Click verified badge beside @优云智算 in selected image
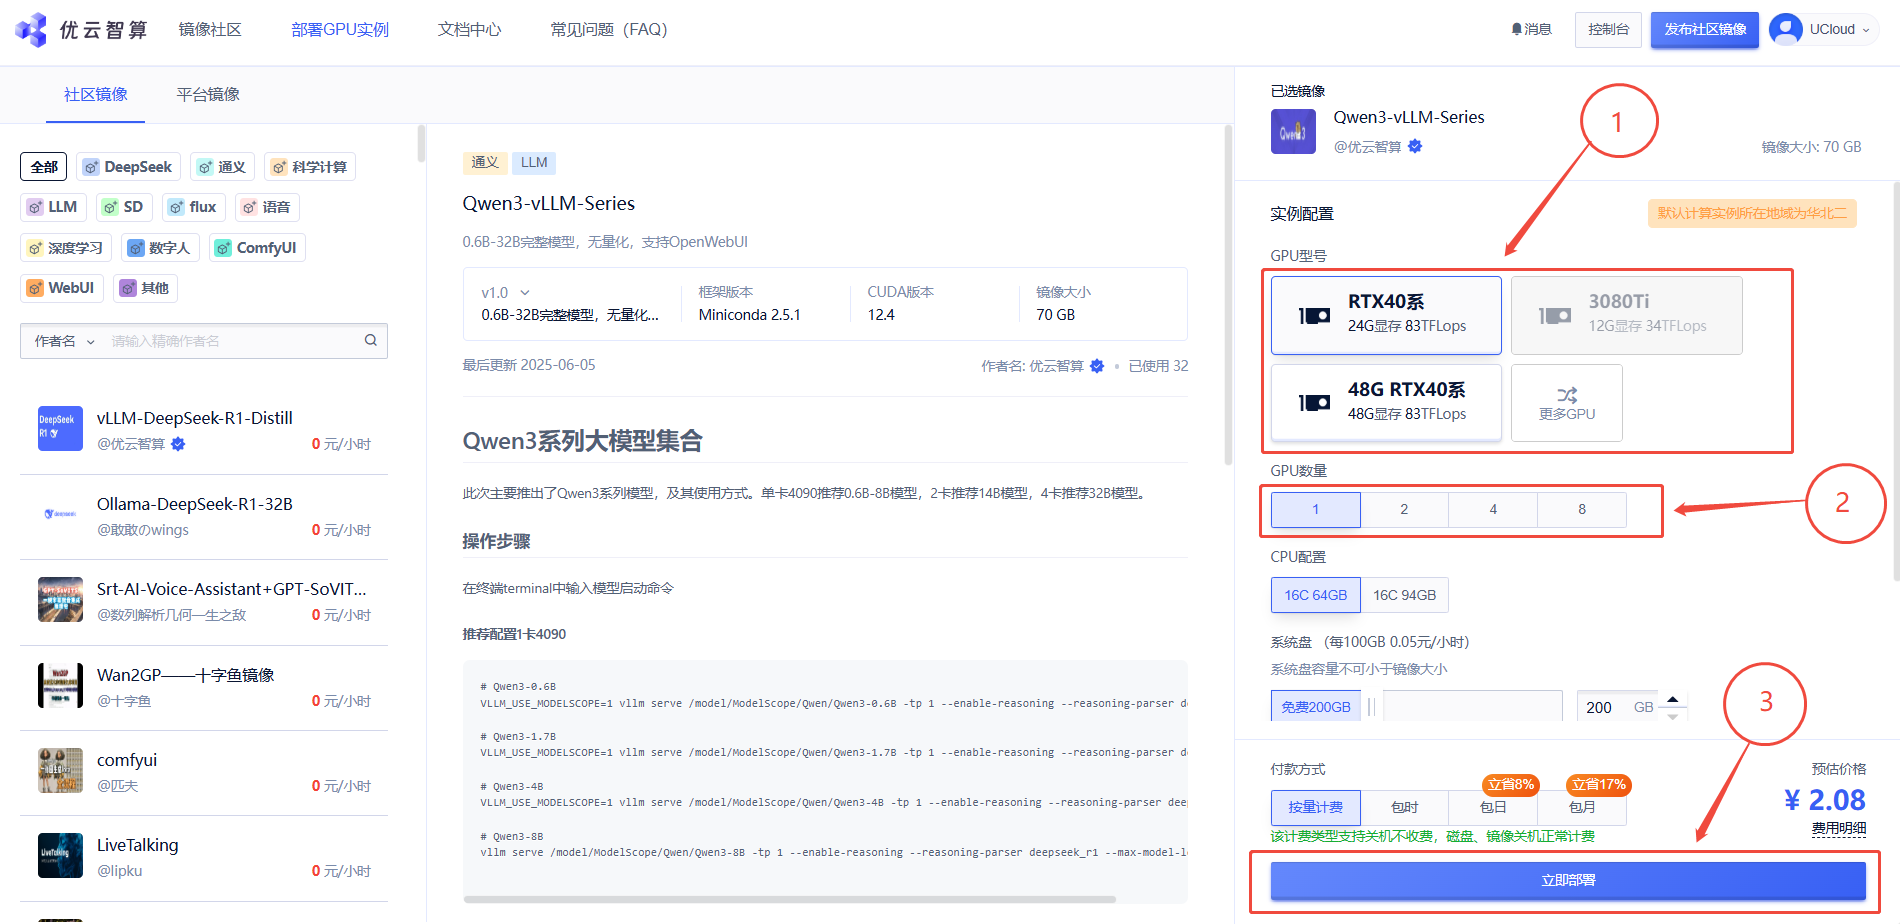Viewport: 1900px width, 924px height. [x=1415, y=146]
